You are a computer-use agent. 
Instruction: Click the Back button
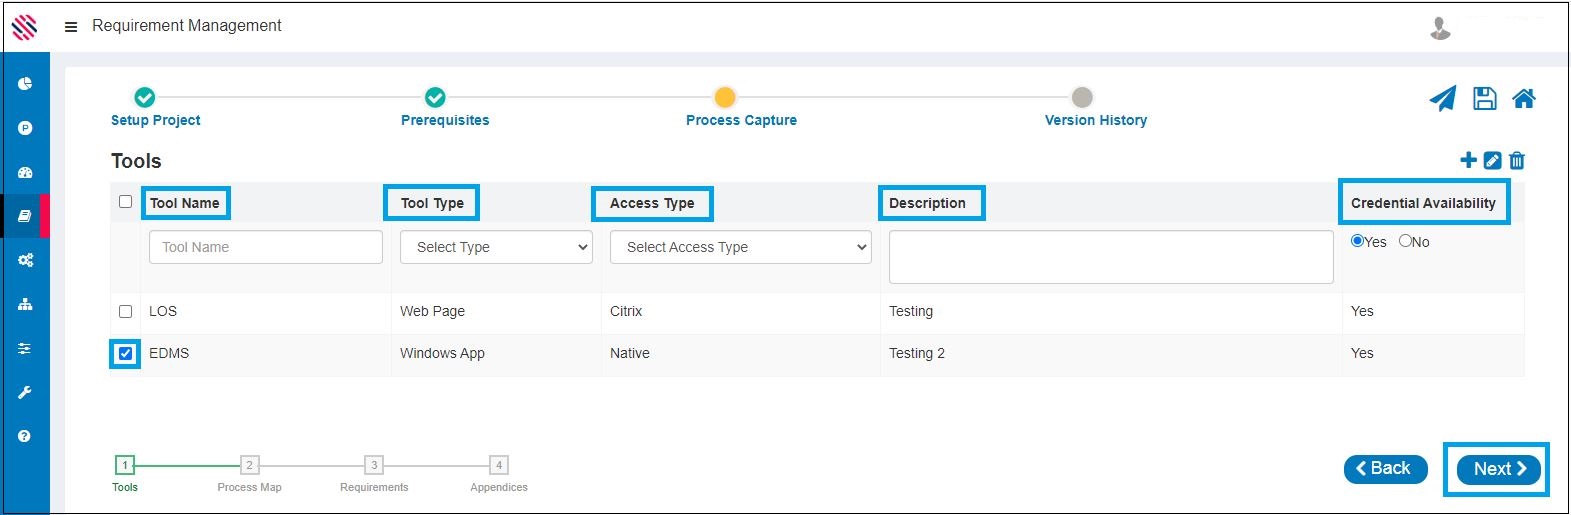click(1384, 469)
